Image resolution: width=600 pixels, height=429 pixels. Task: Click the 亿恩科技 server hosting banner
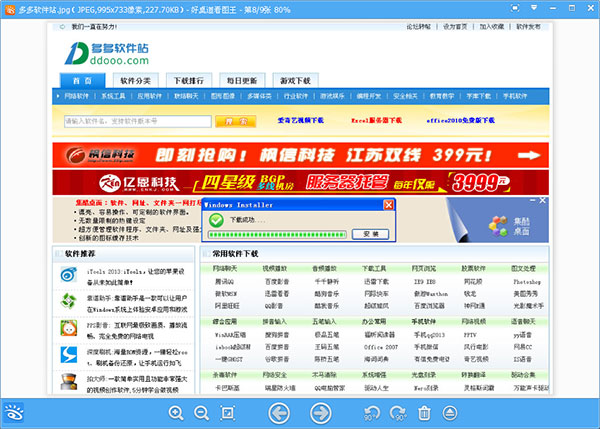coord(300,183)
